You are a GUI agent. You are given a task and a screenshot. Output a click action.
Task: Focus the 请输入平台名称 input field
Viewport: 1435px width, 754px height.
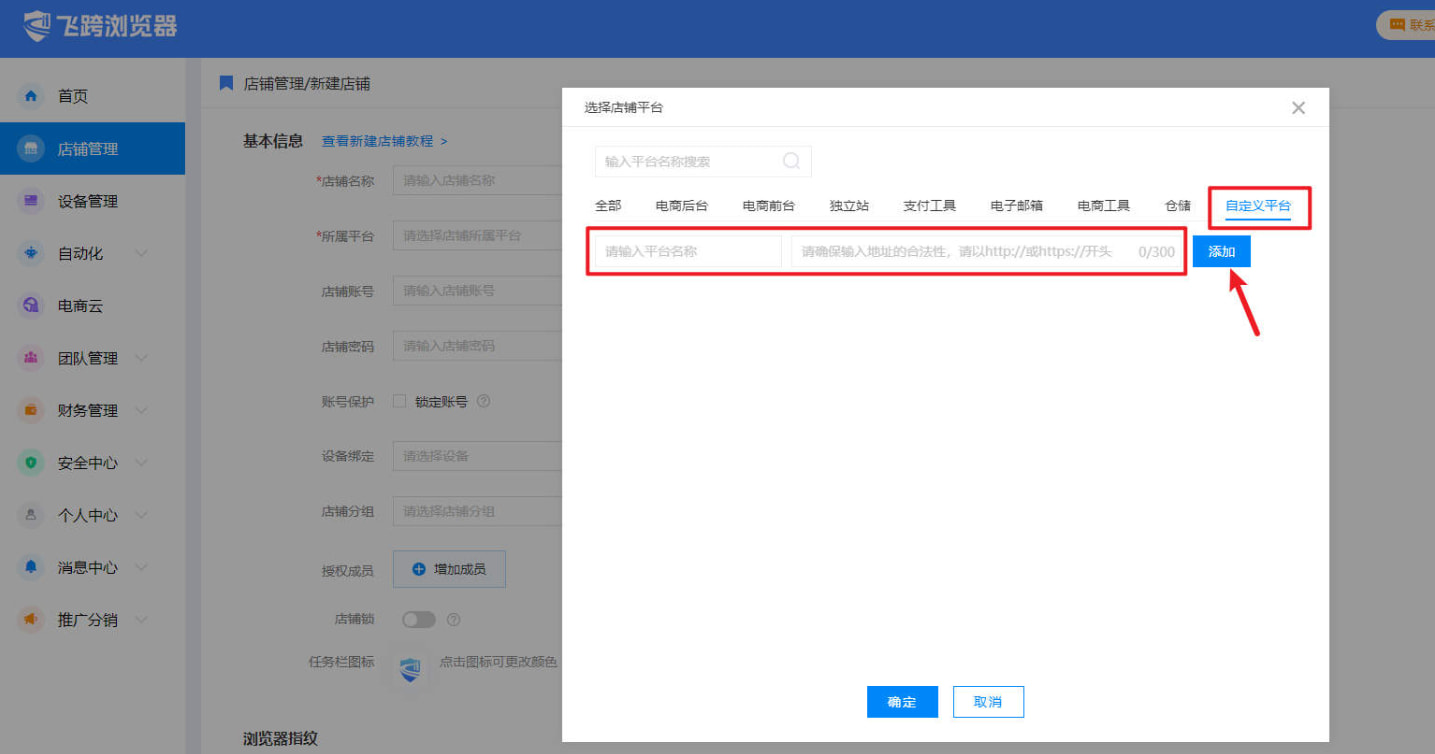click(x=688, y=252)
